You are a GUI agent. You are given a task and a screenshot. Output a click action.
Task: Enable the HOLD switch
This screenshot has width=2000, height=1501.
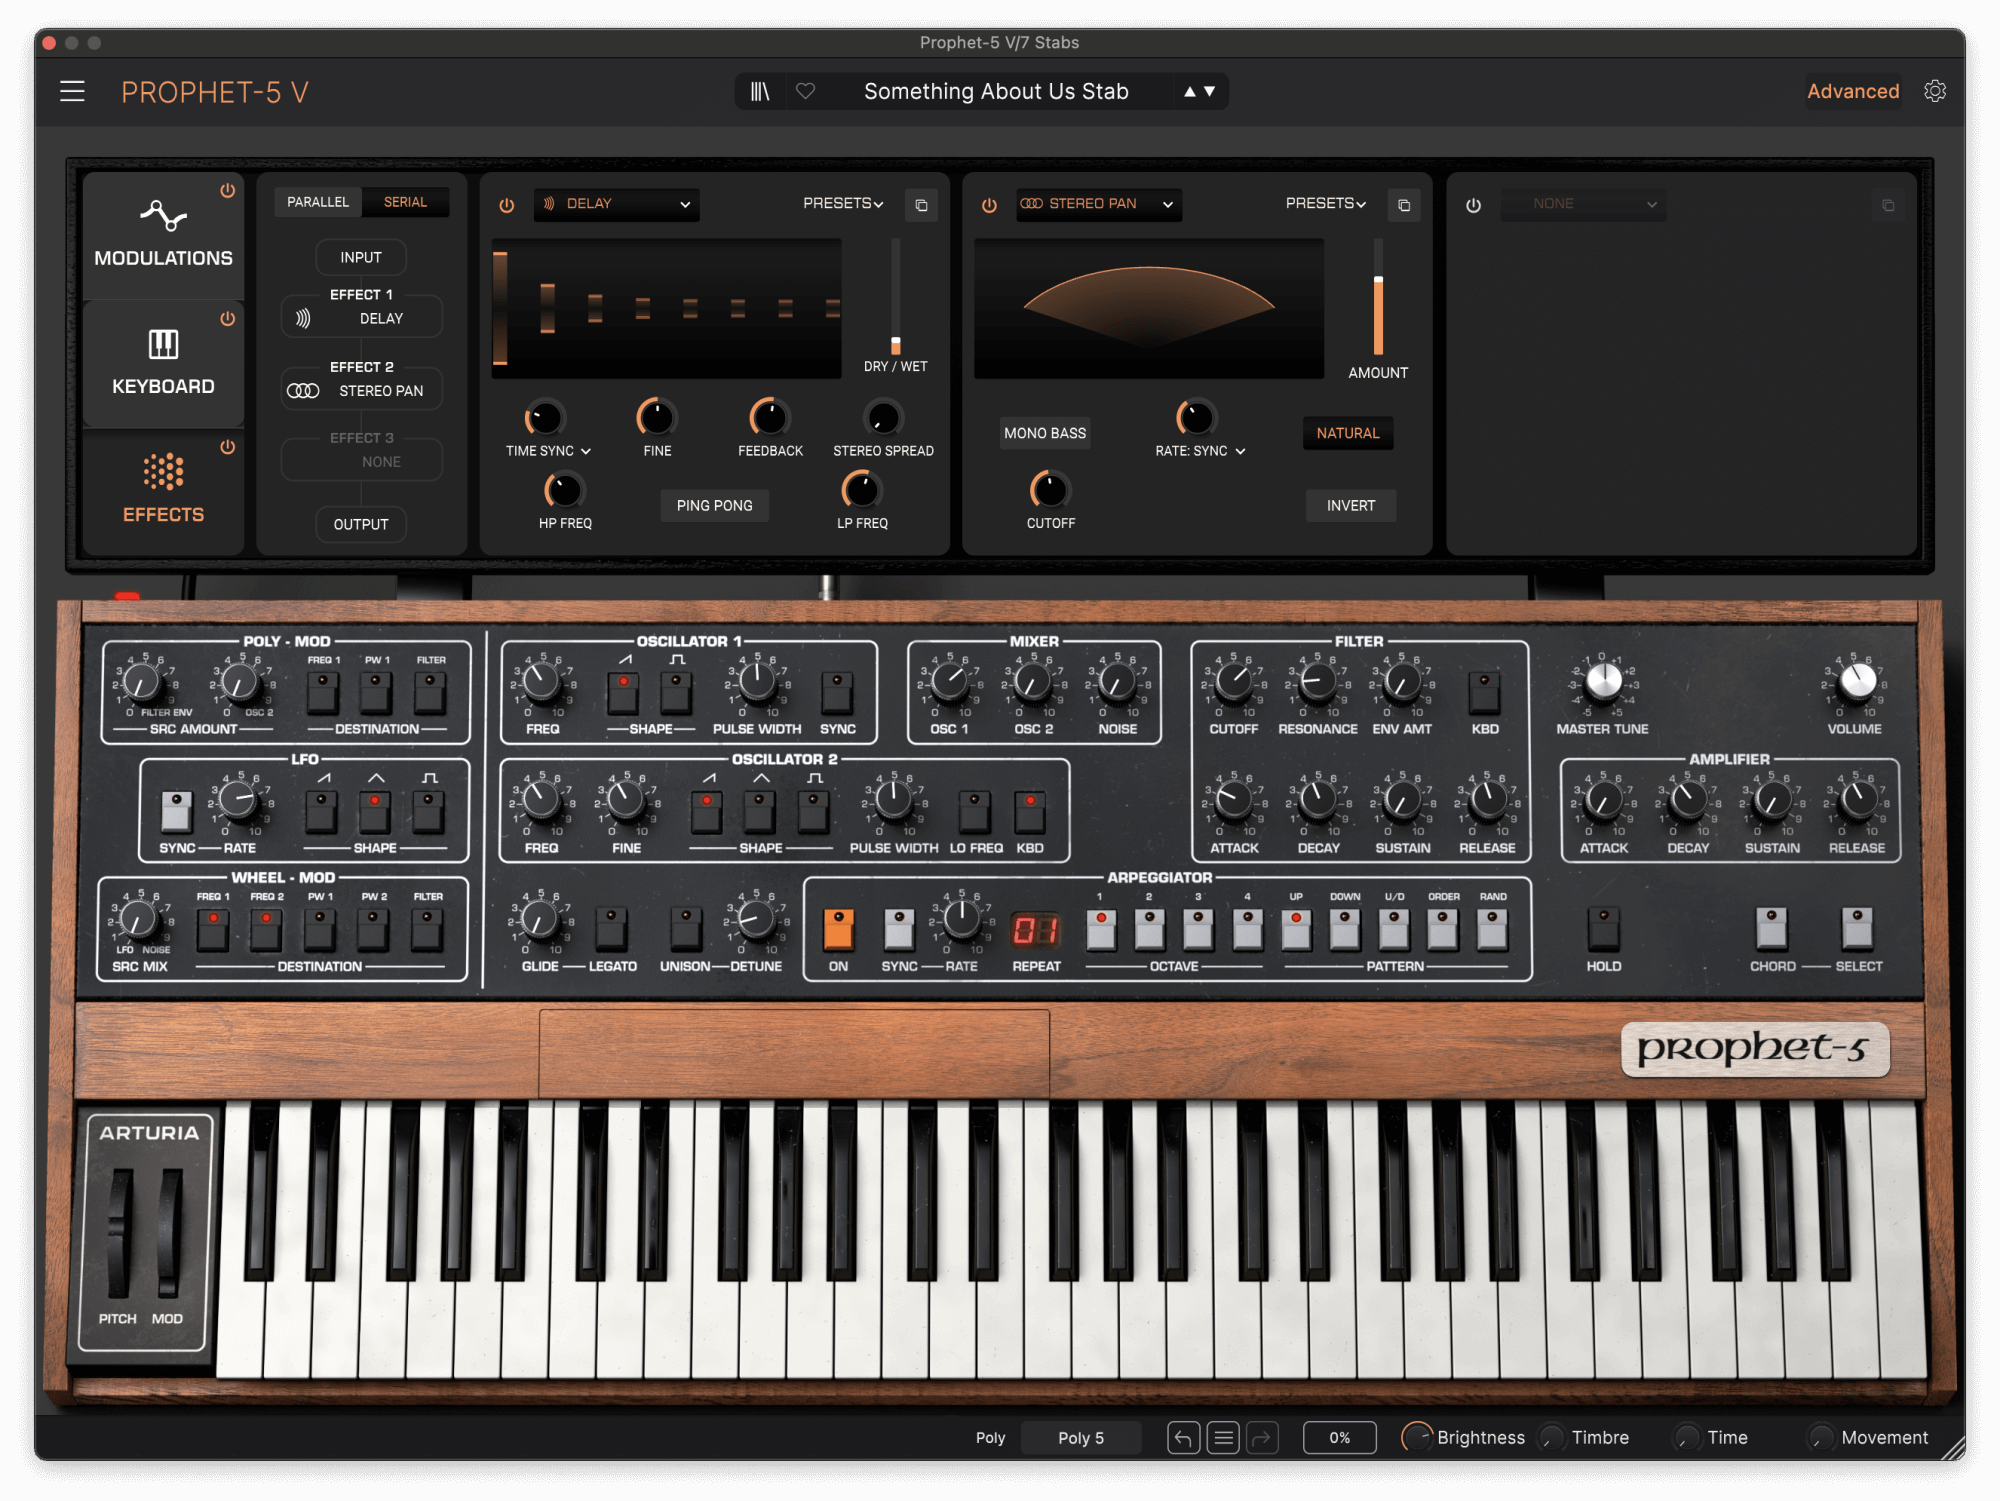coord(1603,929)
